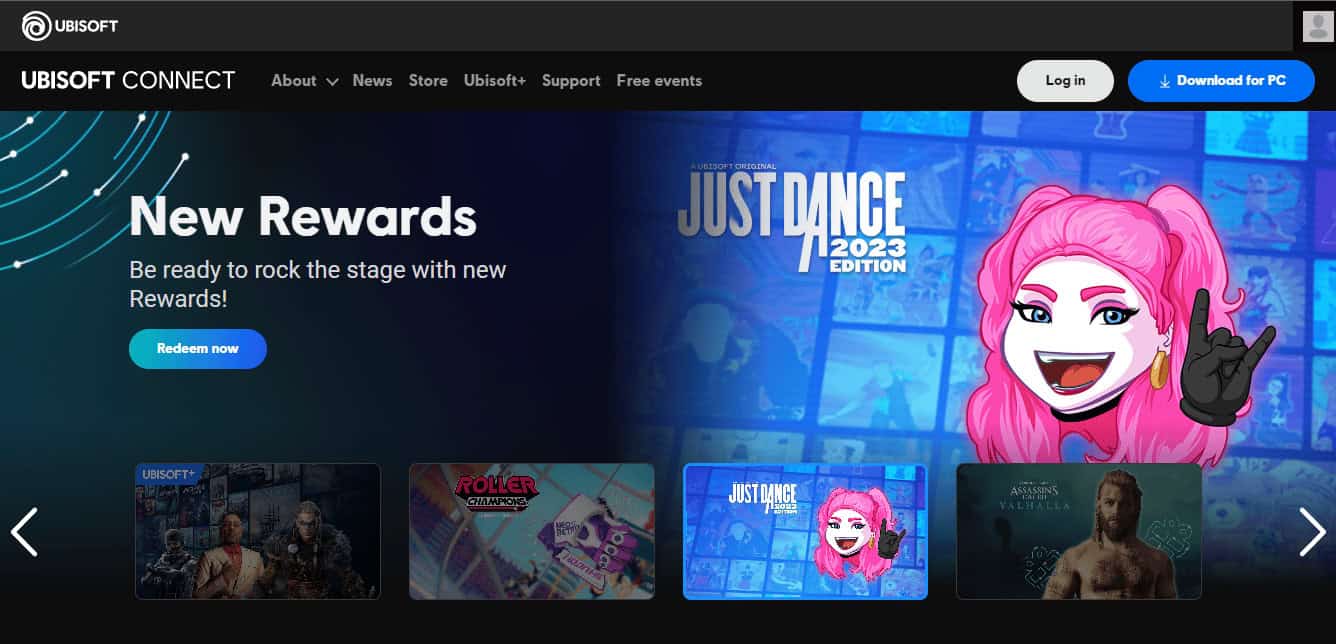
Task: Select the Roller Champions carousel thumbnail
Action: (x=532, y=531)
